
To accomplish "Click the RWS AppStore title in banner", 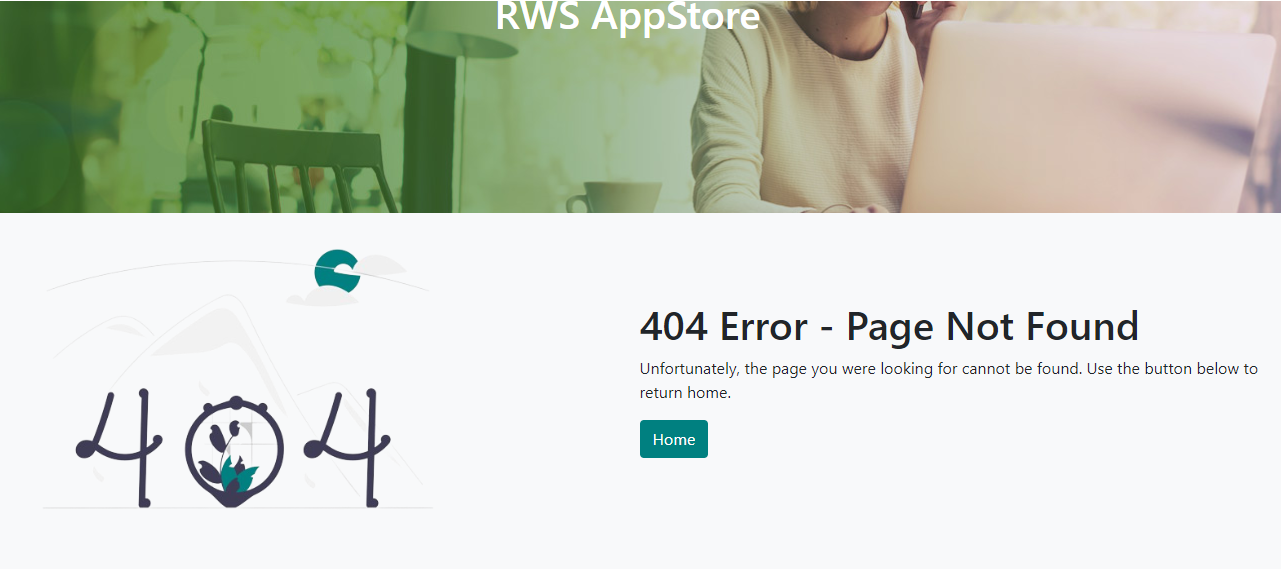I will (627, 16).
